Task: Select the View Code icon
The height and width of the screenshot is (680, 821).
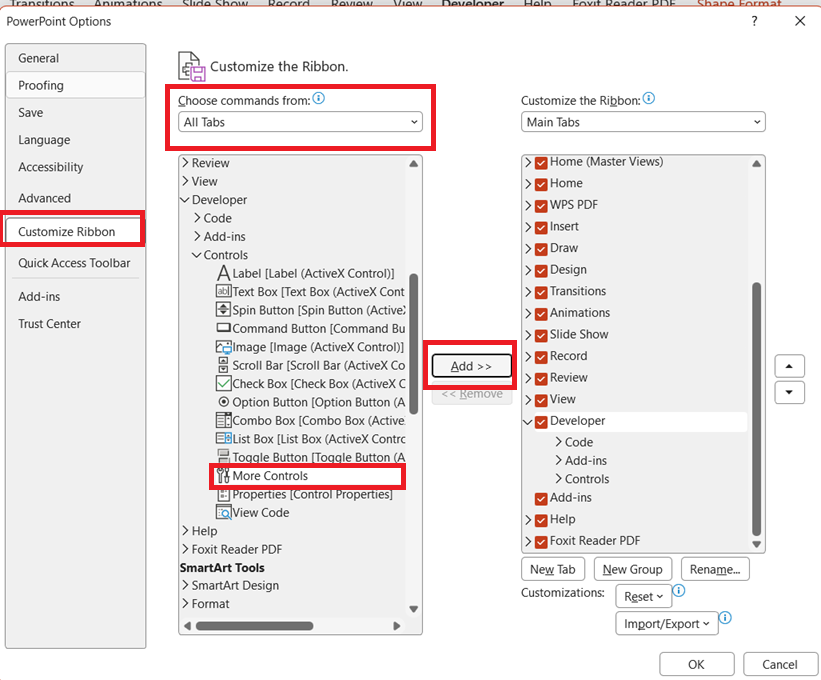Action: pos(224,512)
